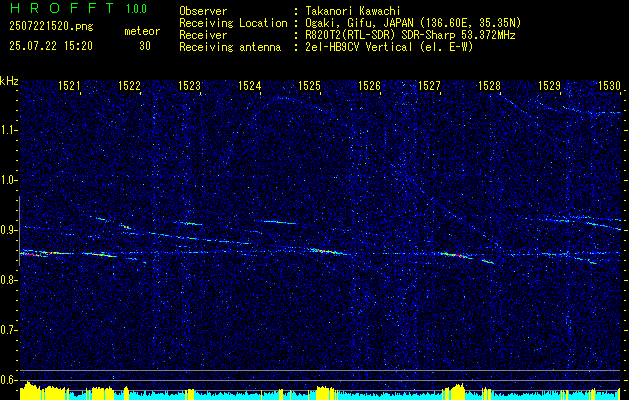Image resolution: width=629 pixels, height=400 pixels.
Task: Click the date 25.07.22 15:20
Action: 51,46
